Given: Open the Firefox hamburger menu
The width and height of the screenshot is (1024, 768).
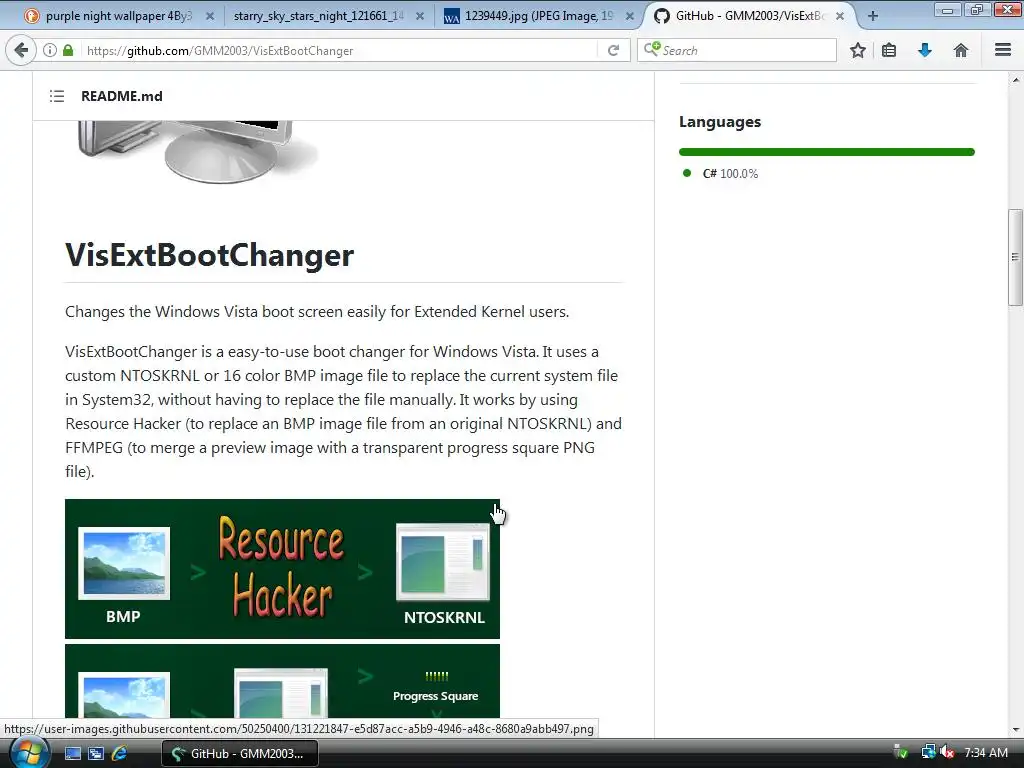Looking at the screenshot, I should click(x=1003, y=50).
